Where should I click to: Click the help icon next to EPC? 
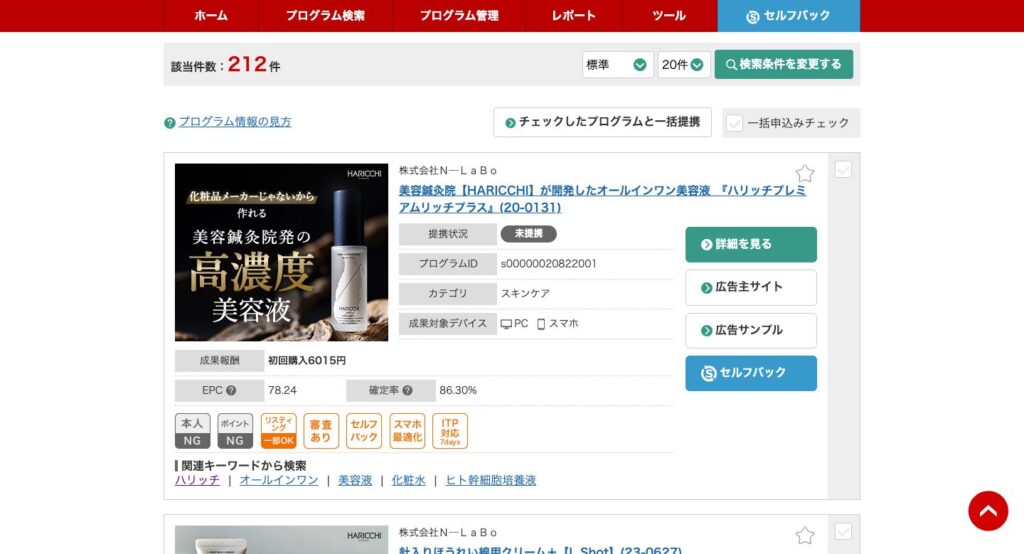231,391
